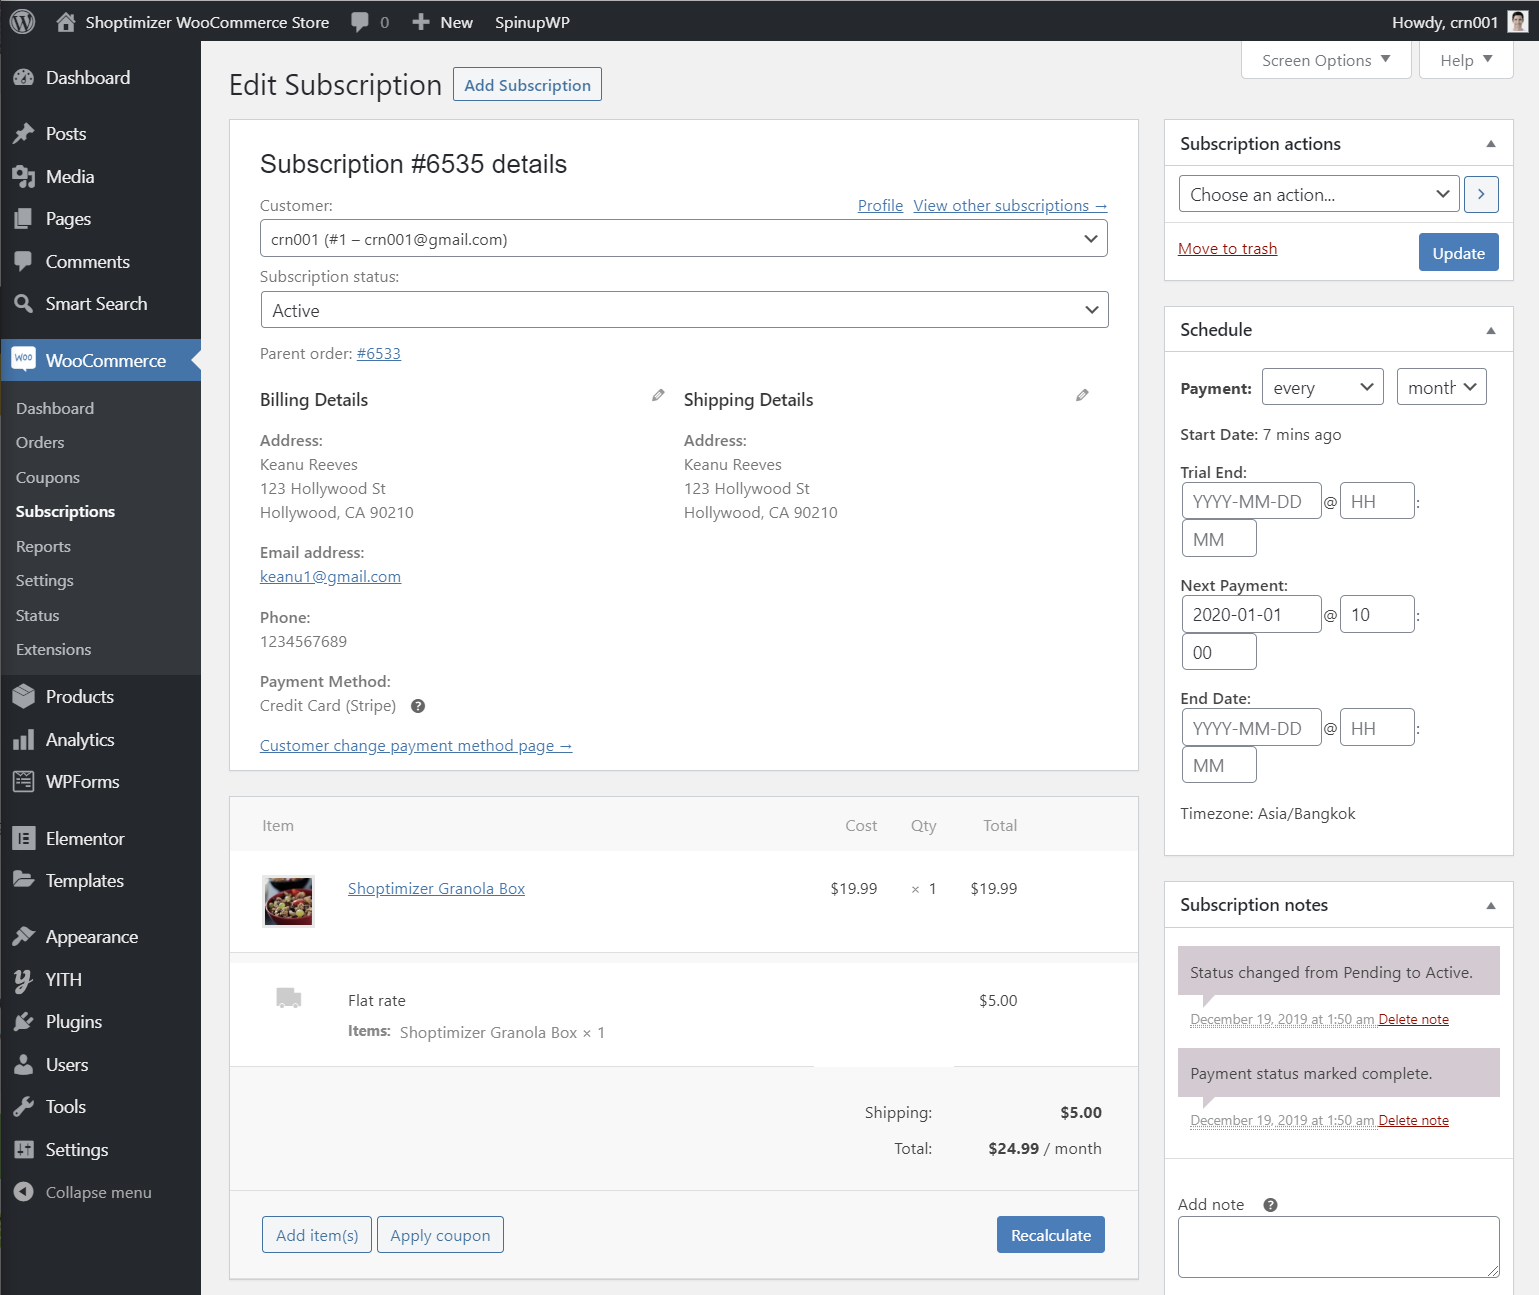Click the End Date date field
The width and height of the screenshot is (1539, 1295).
pos(1251,727)
